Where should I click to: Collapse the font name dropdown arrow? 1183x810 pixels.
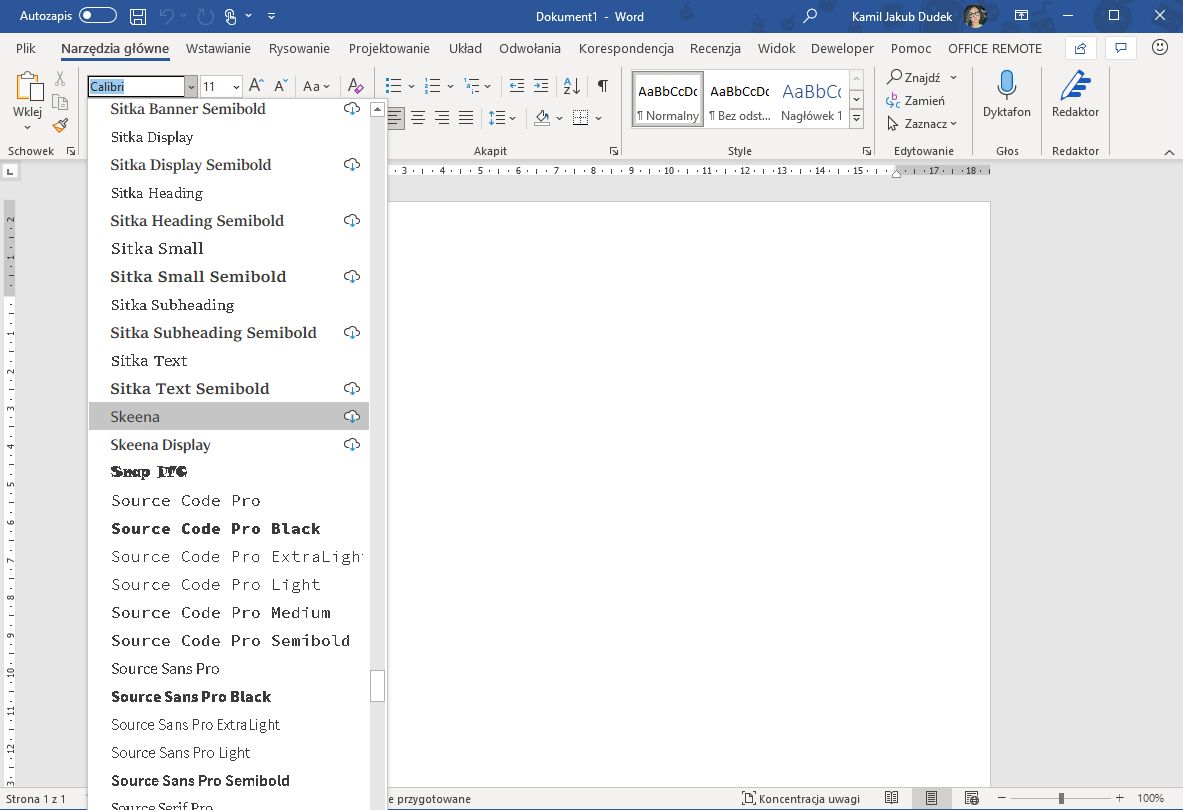pos(191,87)
